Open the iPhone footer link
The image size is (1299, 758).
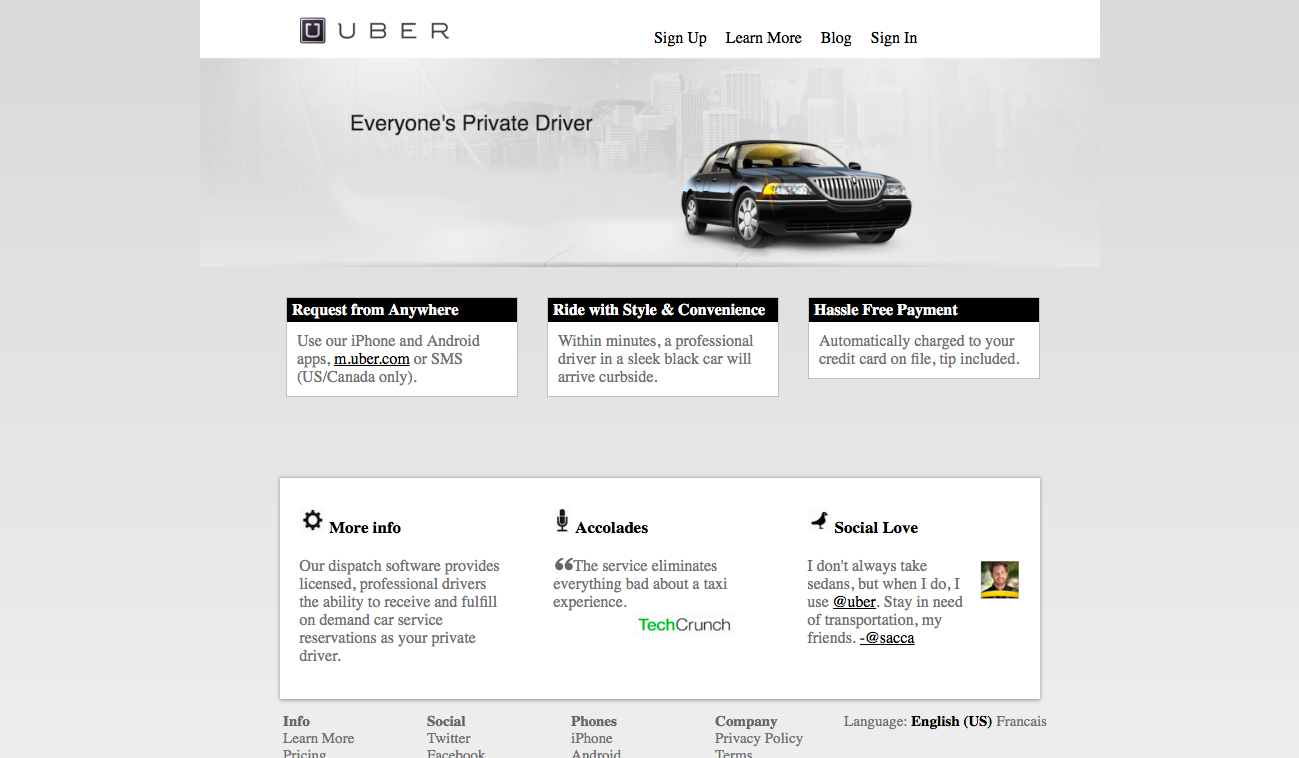pyautogui.click(x=592, y=739)
